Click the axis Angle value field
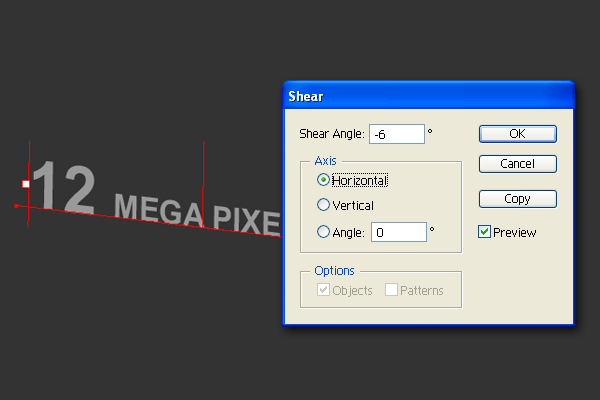 point(399,232)
